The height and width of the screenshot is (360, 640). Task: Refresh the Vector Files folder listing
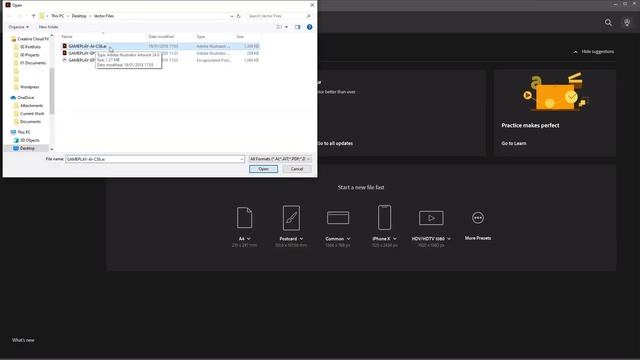point(239,16)
